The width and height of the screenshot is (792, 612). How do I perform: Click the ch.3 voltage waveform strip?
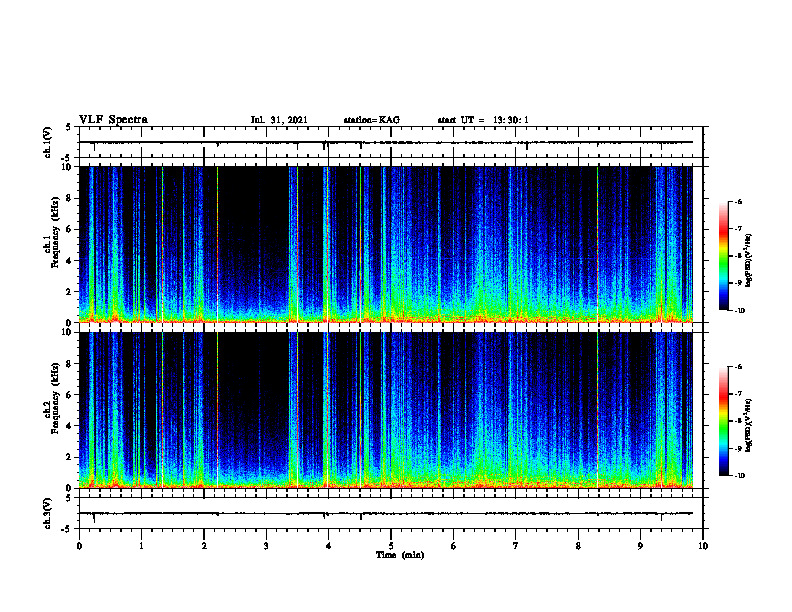pos(391,513)
